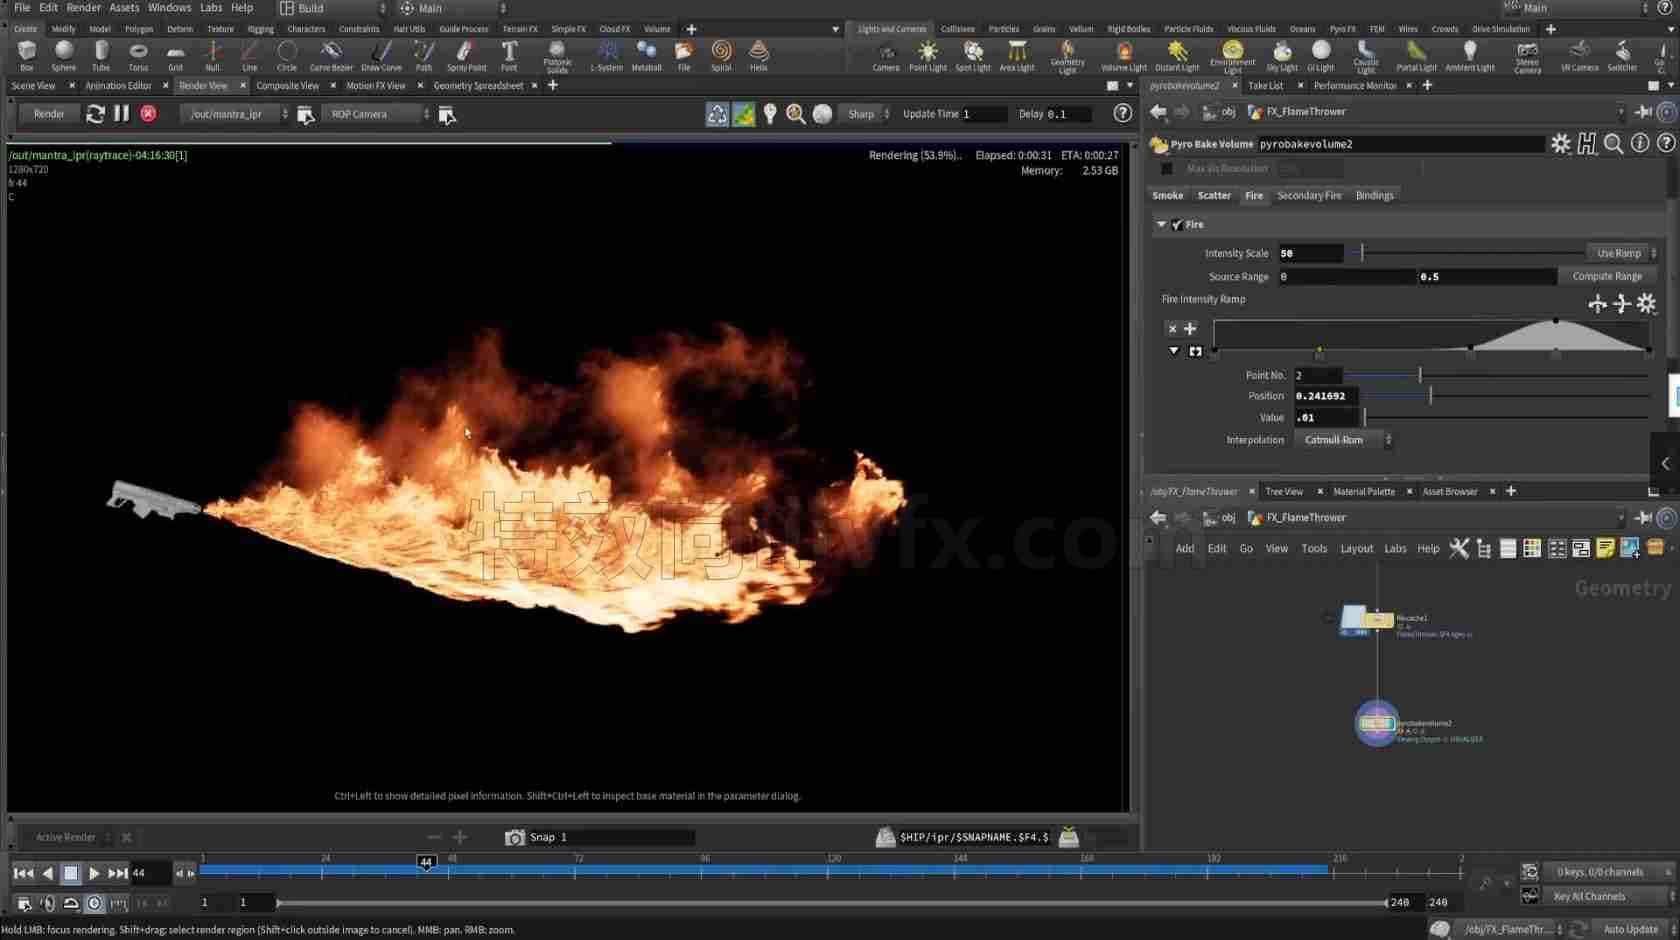Open the ROP Camera dropdown
Image resolution: width=1680 pixels, height=940 pixels.
pyautogui.click(x=376, y=114)
